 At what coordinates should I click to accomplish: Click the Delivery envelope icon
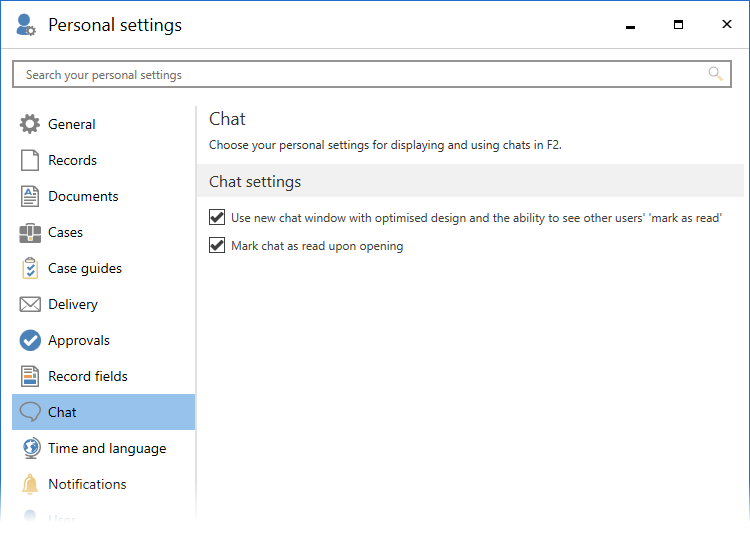point(30,304)
